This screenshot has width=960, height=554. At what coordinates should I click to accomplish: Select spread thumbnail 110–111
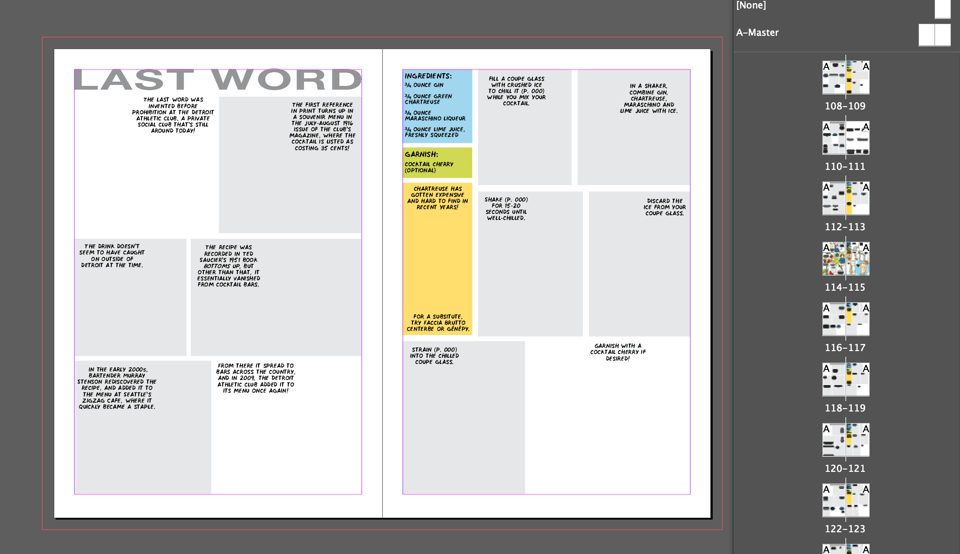click(846, 138)
